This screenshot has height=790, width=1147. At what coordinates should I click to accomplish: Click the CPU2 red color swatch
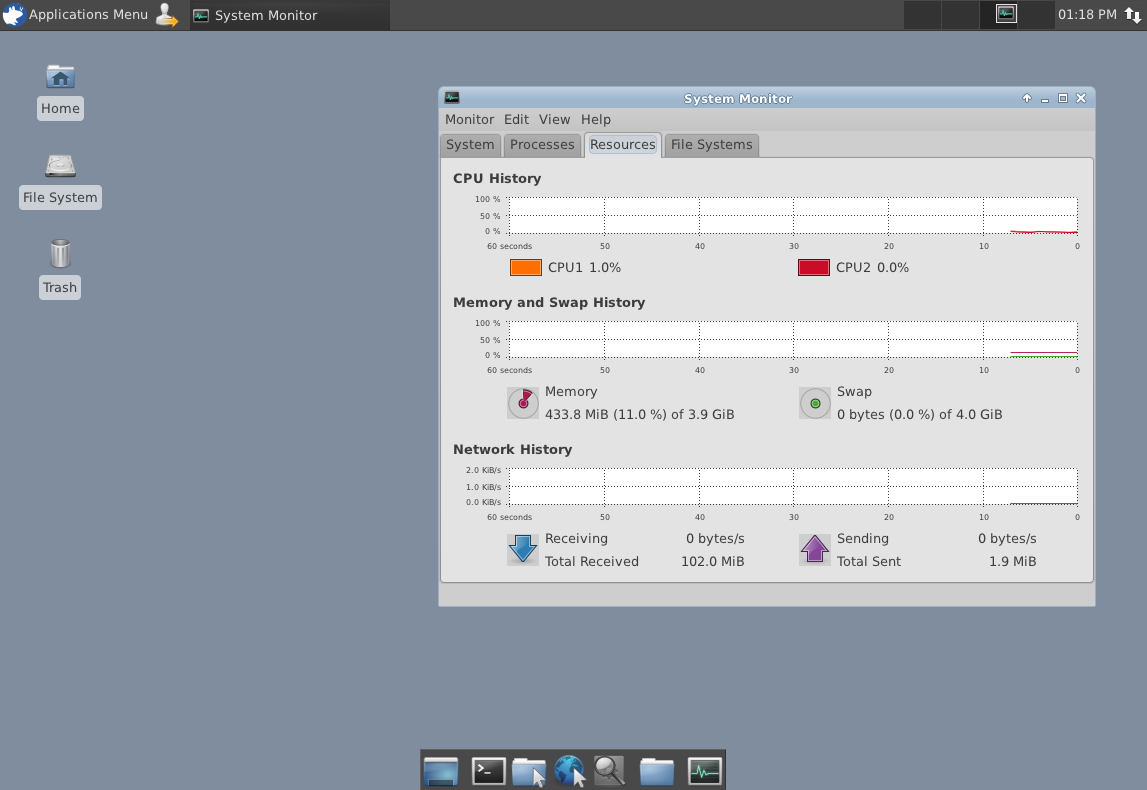813,268
